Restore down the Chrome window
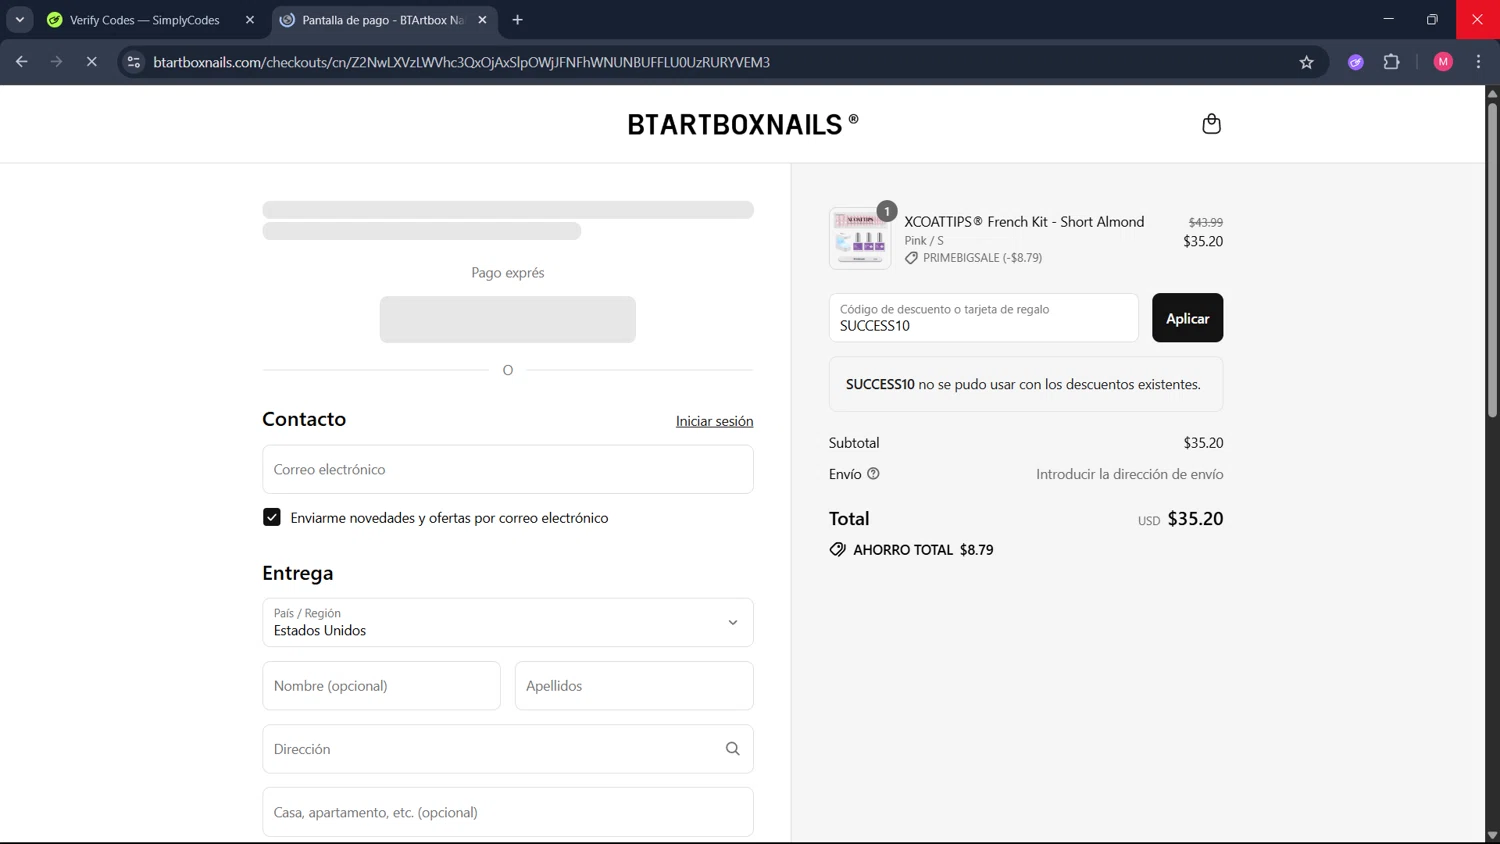 point(1432,19)
